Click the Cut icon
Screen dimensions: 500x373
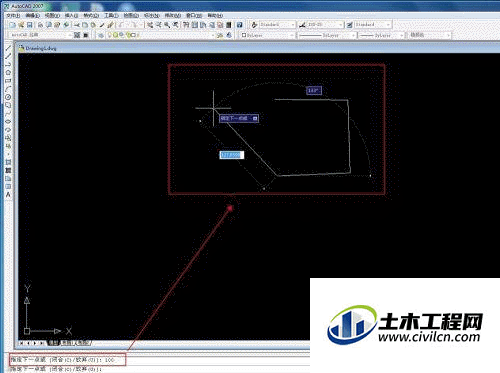point(77,25)
